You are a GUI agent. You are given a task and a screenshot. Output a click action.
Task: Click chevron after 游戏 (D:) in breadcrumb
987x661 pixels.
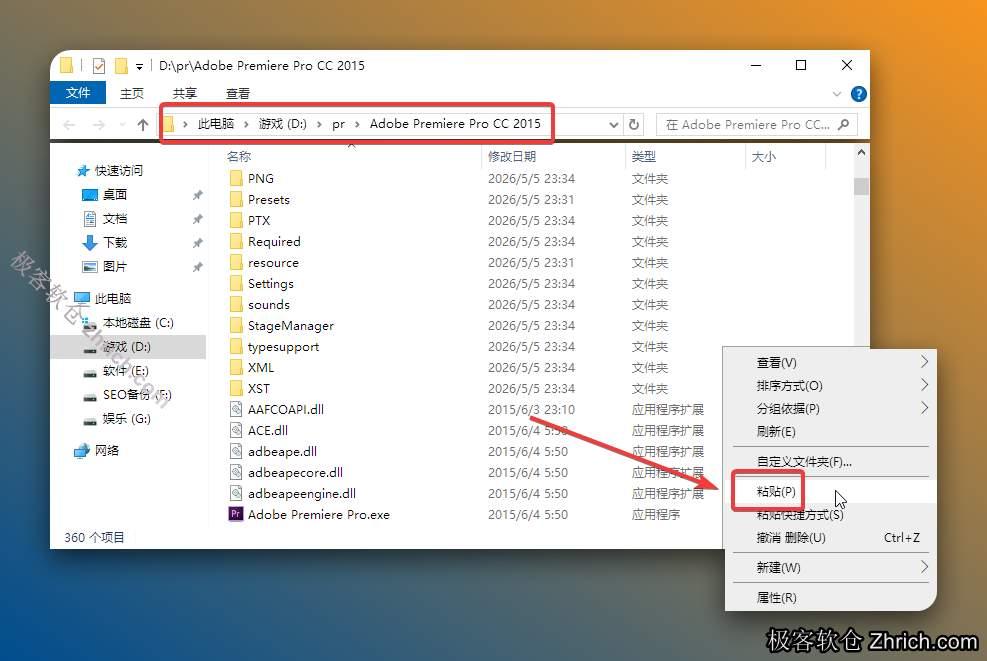[x=319, y=124]
